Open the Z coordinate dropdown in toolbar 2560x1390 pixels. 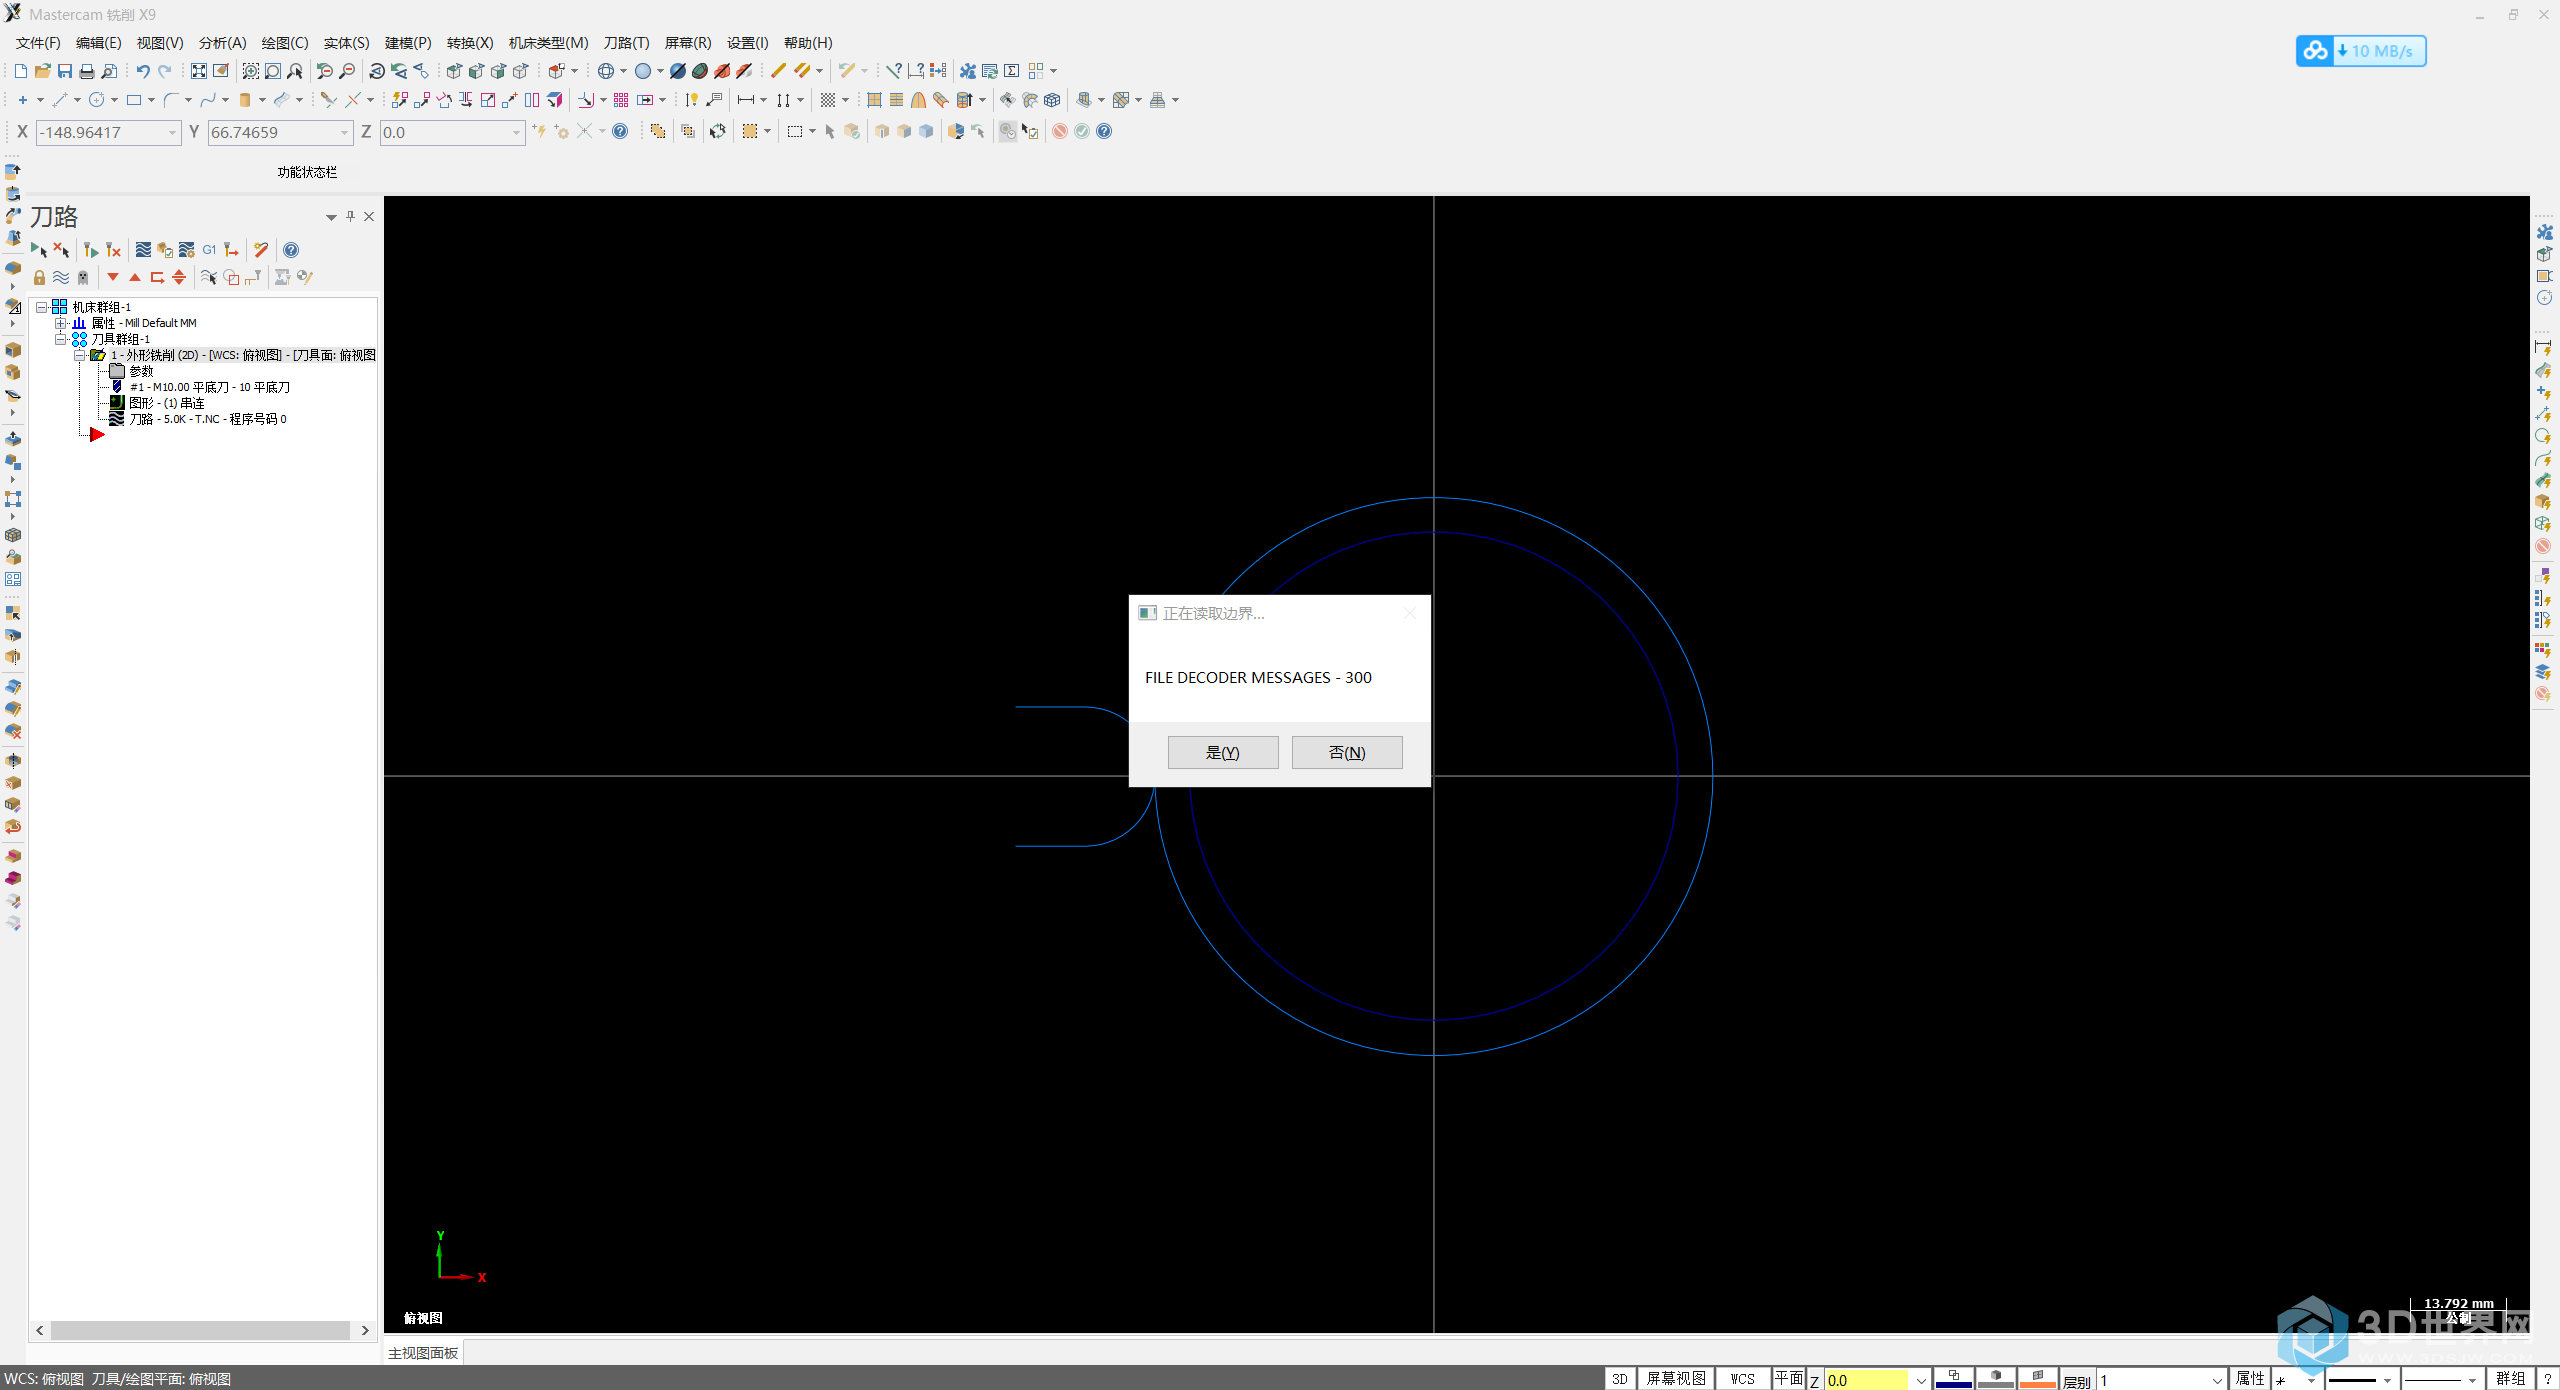516,133
